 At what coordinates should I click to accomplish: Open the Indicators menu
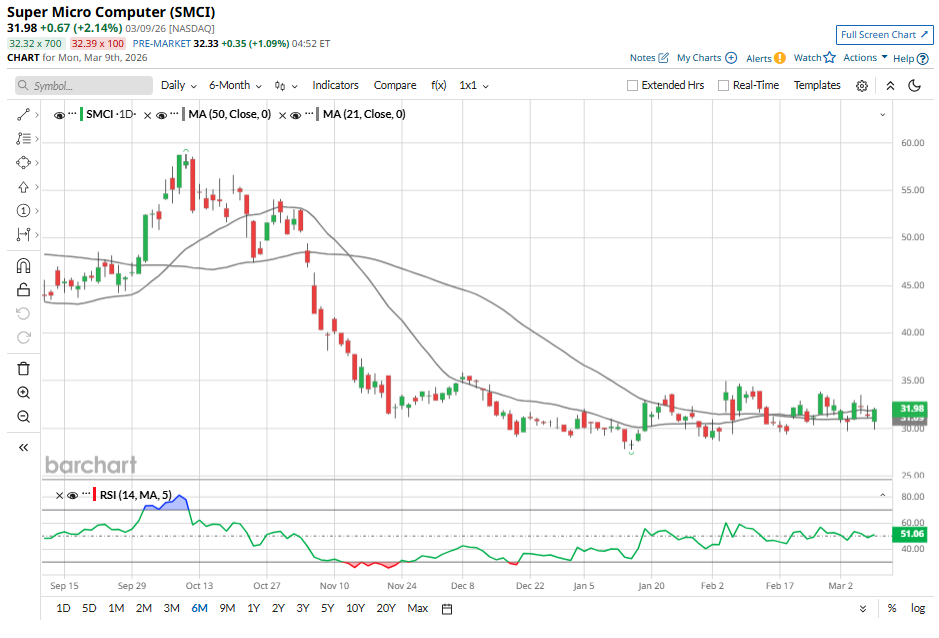click(x=335, y=86)
